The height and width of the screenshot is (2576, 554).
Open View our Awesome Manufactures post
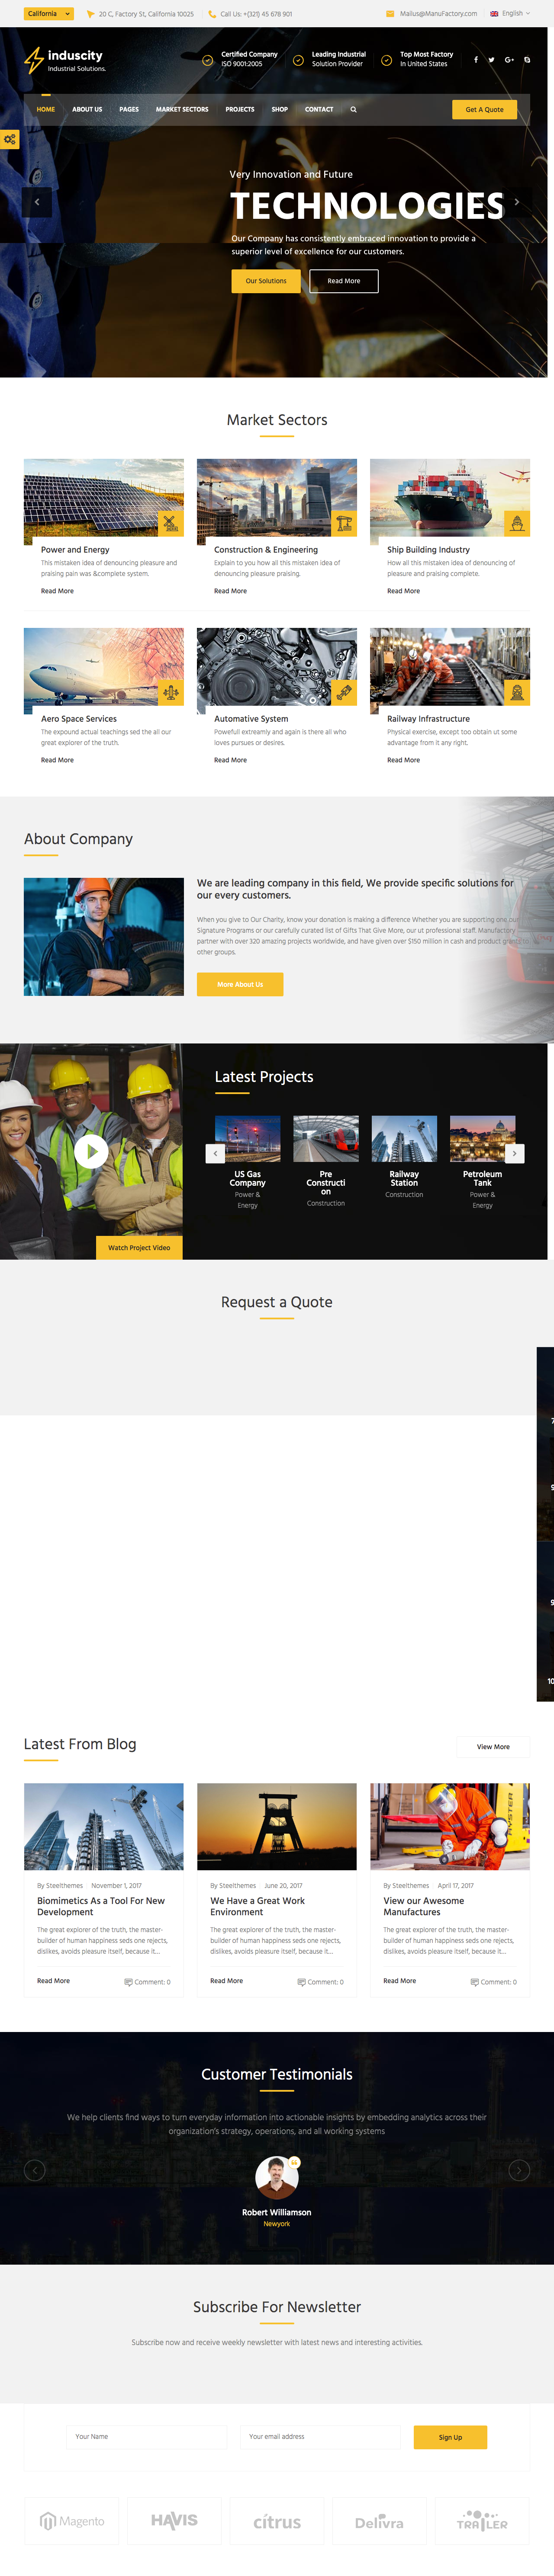[424, 1906]
